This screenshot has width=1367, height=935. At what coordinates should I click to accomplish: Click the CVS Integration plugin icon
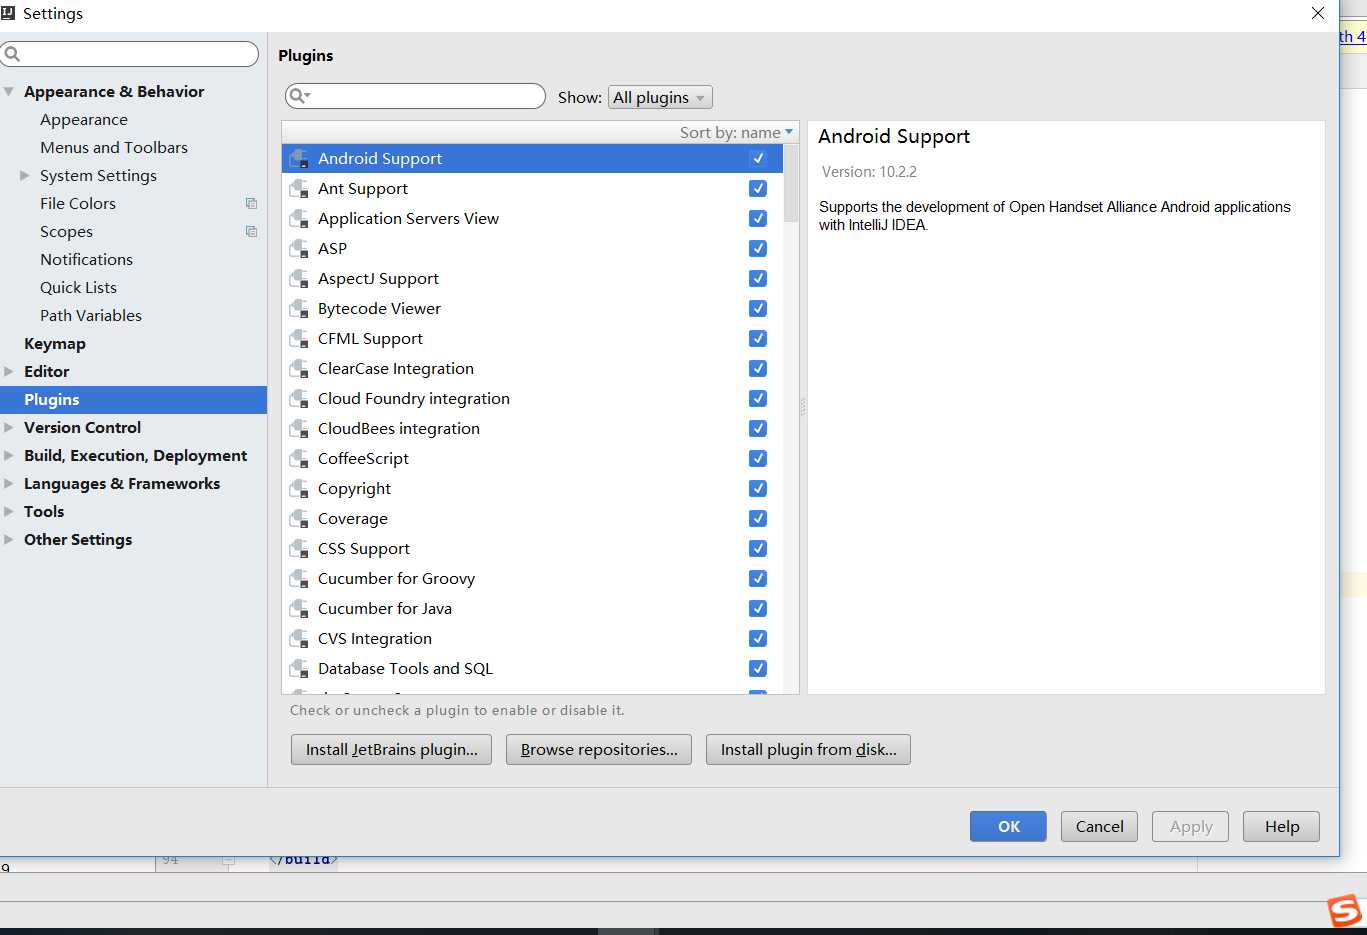tap(299, 638)
